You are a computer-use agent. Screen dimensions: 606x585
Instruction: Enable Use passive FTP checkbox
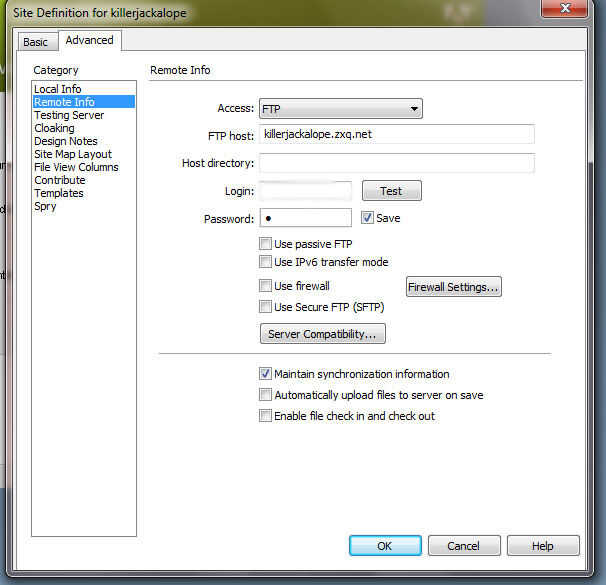click(x=265, y=244)
